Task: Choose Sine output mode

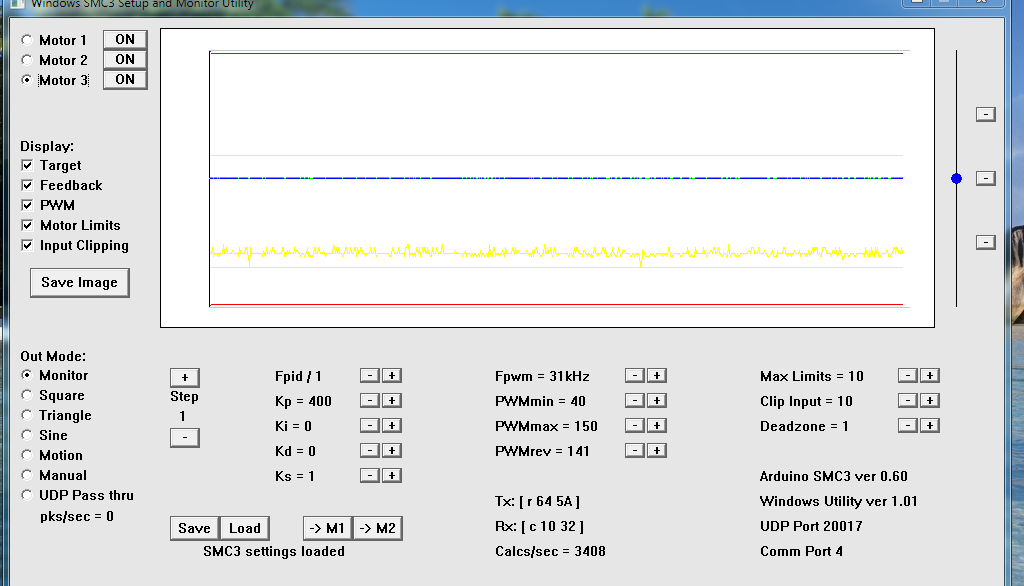Action: (x=27, y=435)
